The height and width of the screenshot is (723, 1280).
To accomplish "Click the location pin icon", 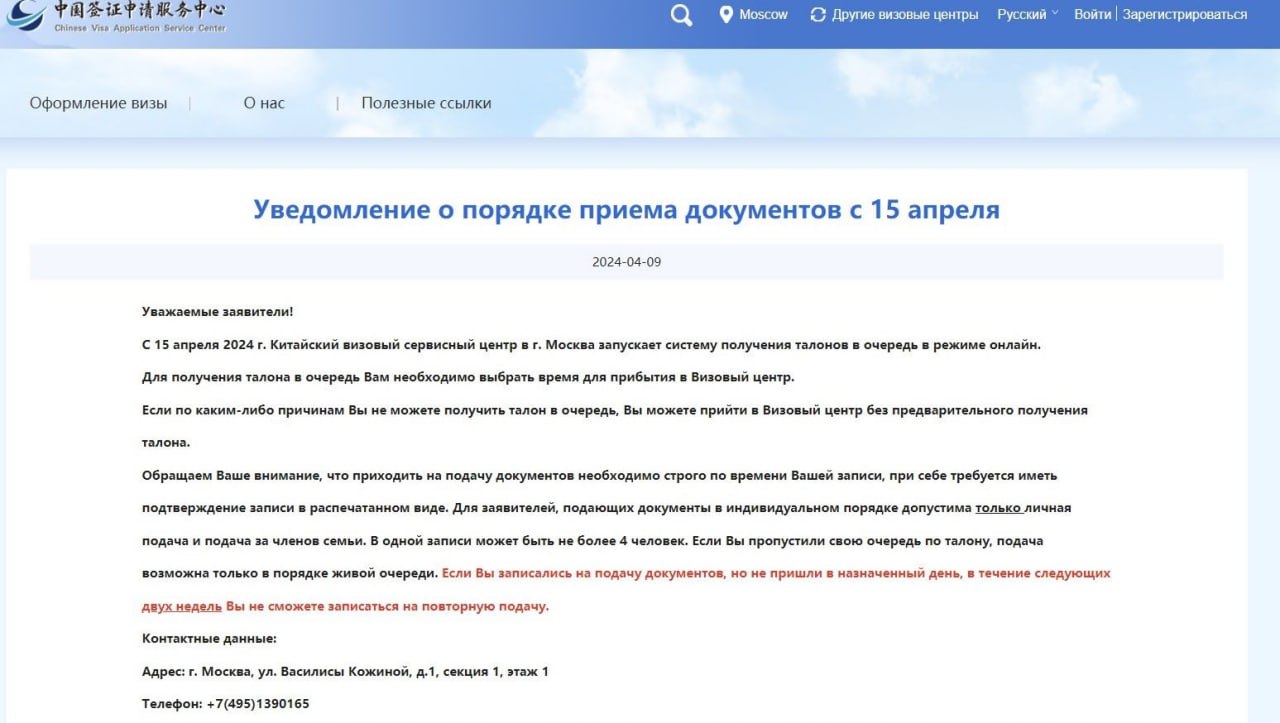I will [726, 15].
